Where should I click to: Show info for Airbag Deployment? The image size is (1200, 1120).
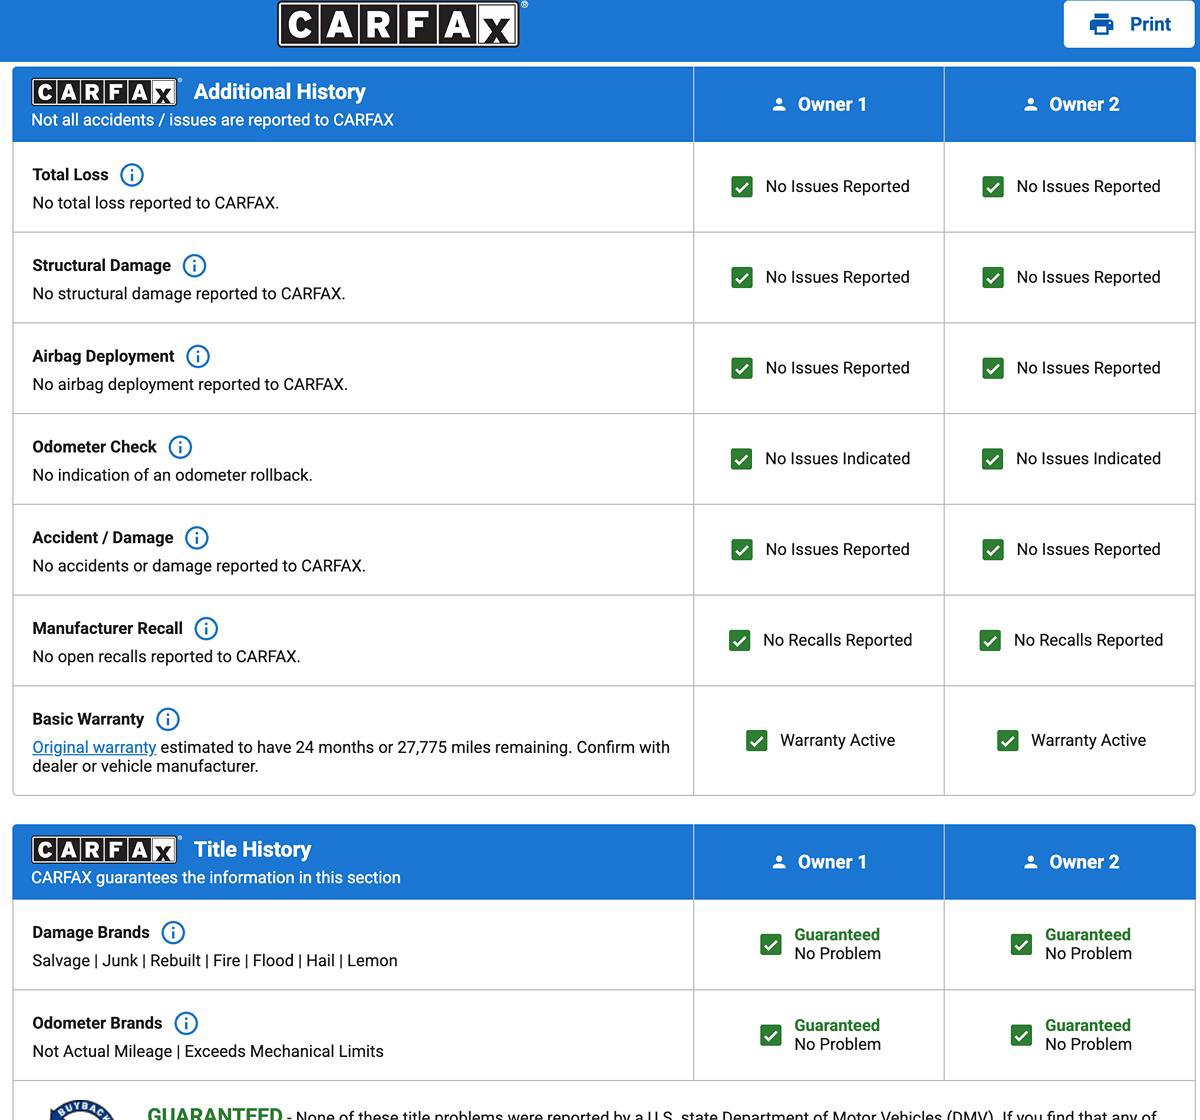tap(198, 357)
